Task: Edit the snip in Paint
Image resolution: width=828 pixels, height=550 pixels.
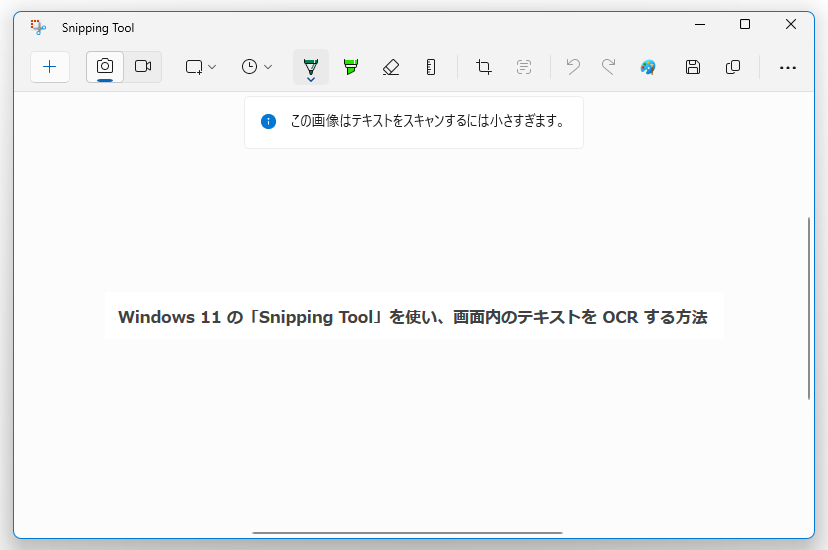Action: 648,67
